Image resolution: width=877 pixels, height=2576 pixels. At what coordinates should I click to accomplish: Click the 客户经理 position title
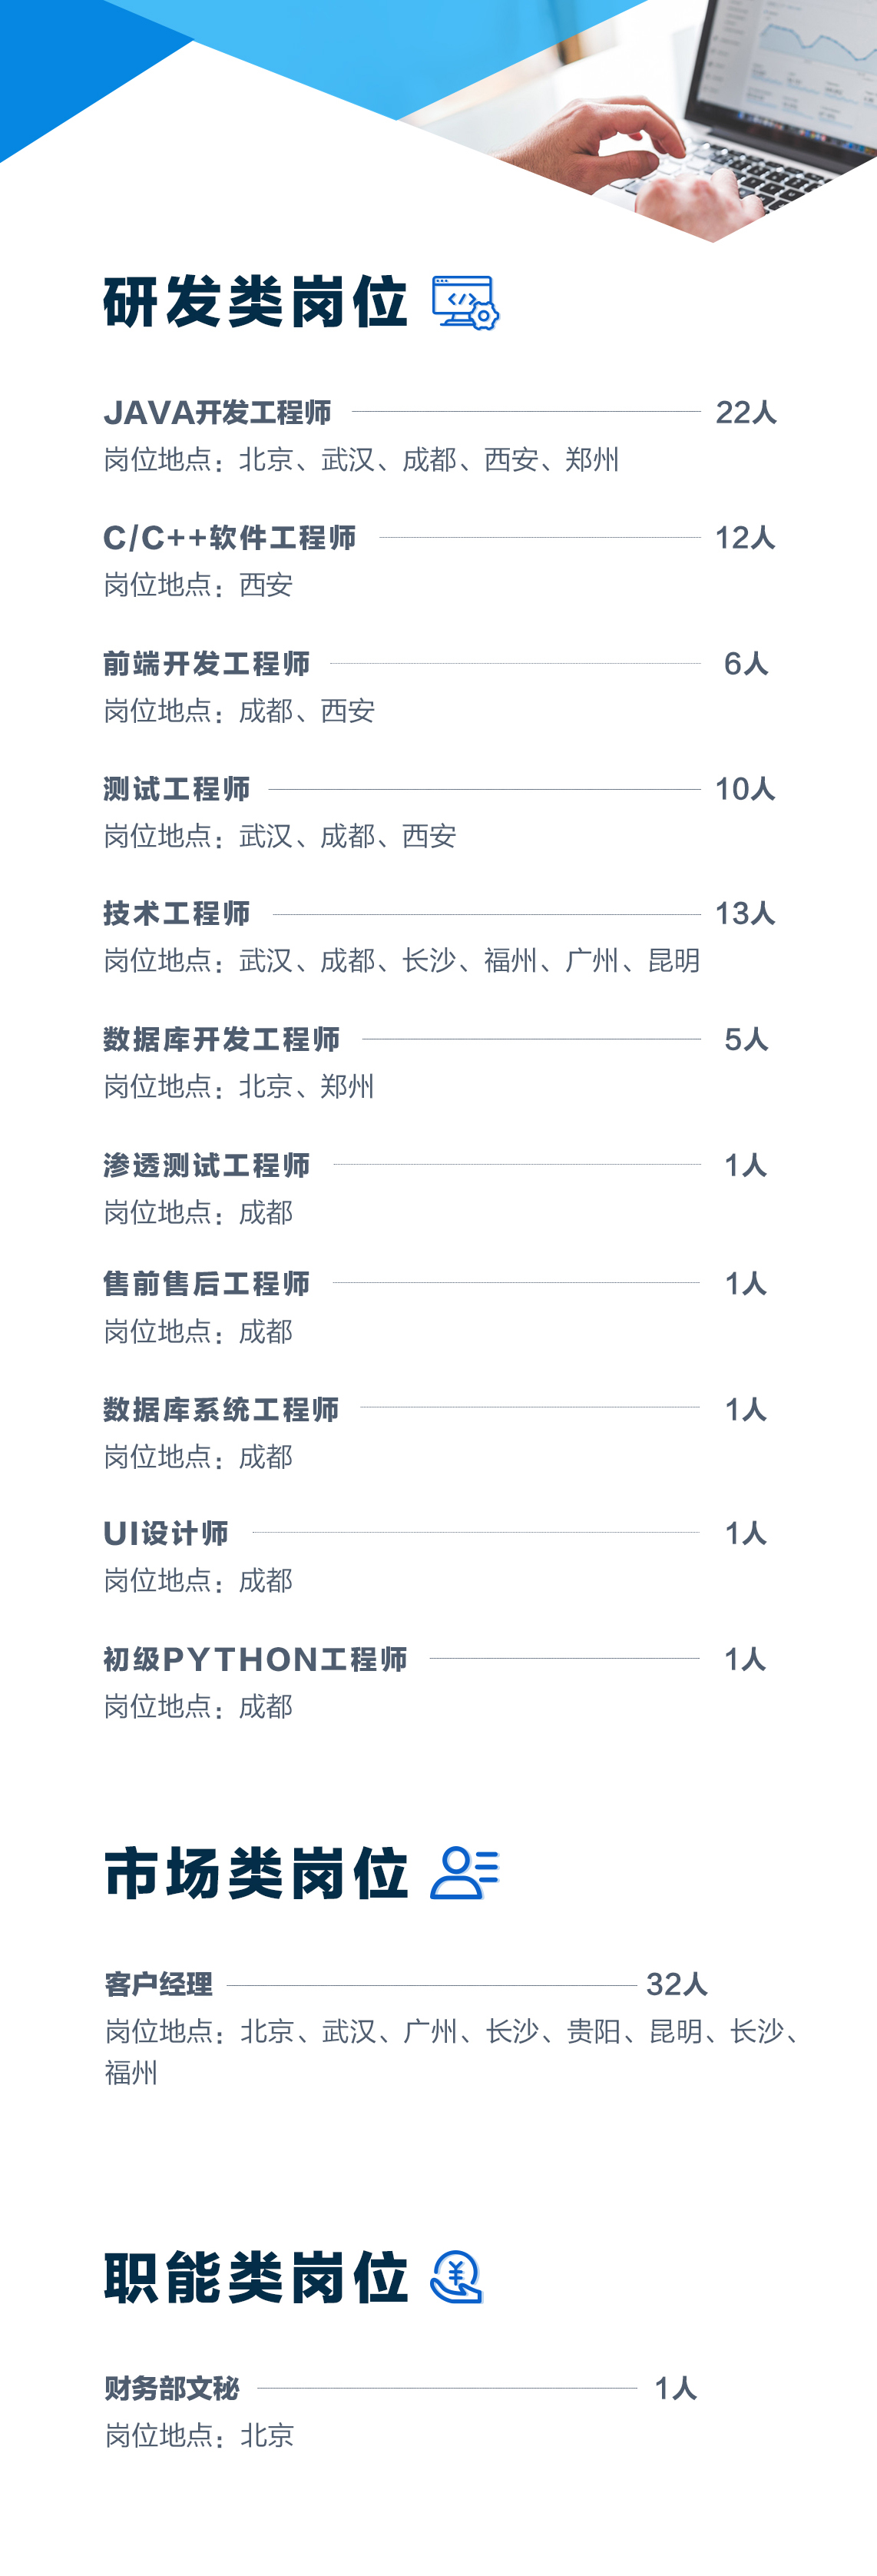click(x=158, y=1984)
